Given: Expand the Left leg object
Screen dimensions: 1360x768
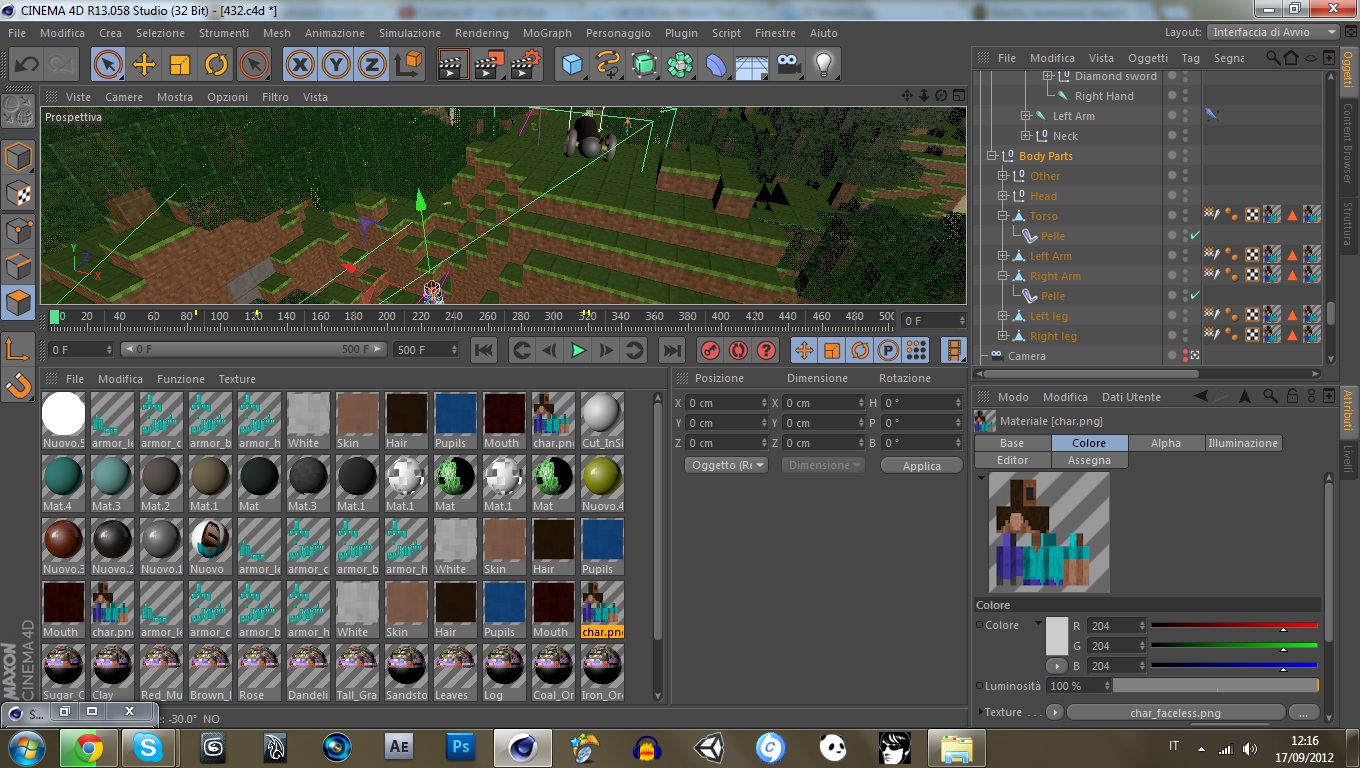Looking at the screenshot, I should click(x=1003, y=316).
